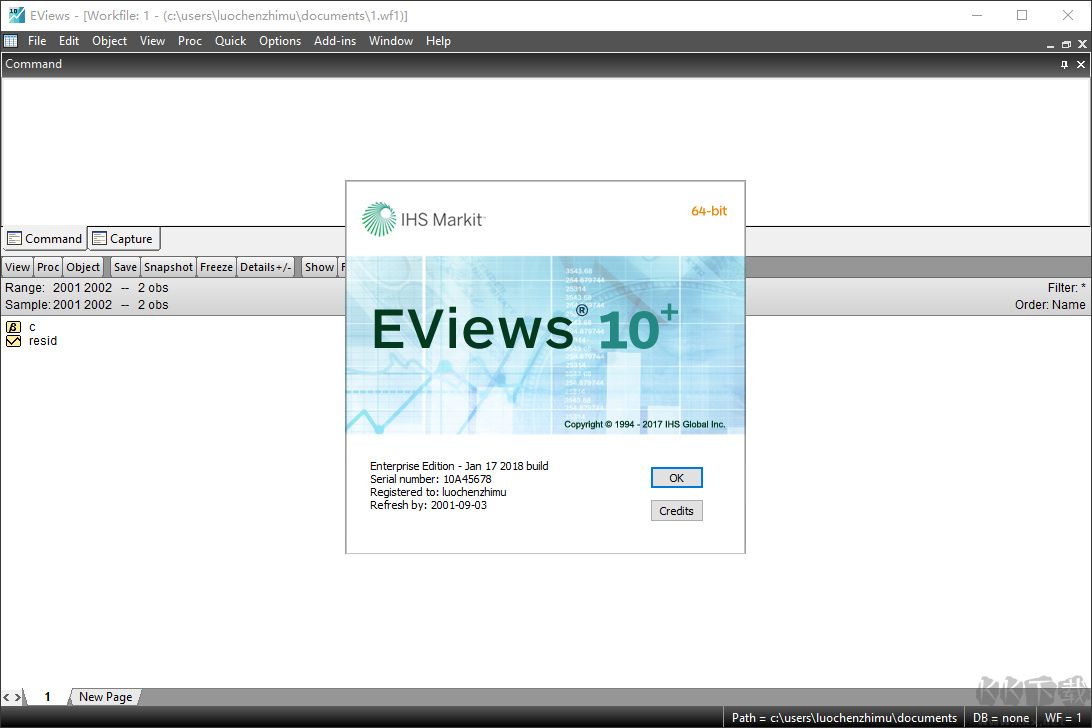This screenshot has width=1092, height=728.
Task: Close the inner workfile window
Action: pyautogui.click(x=1082, y=44)
